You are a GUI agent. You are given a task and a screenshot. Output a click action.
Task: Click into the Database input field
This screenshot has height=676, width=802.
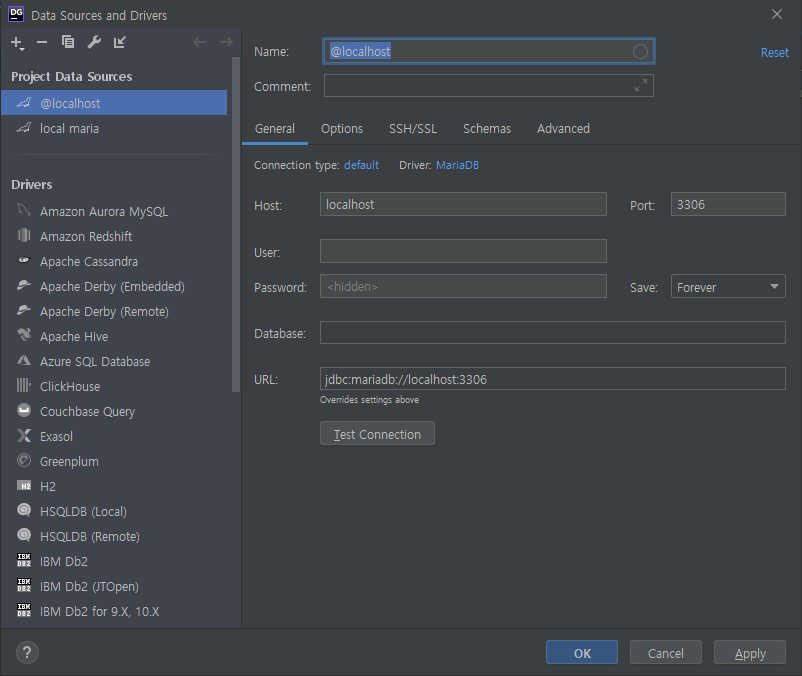coord(552,333)
